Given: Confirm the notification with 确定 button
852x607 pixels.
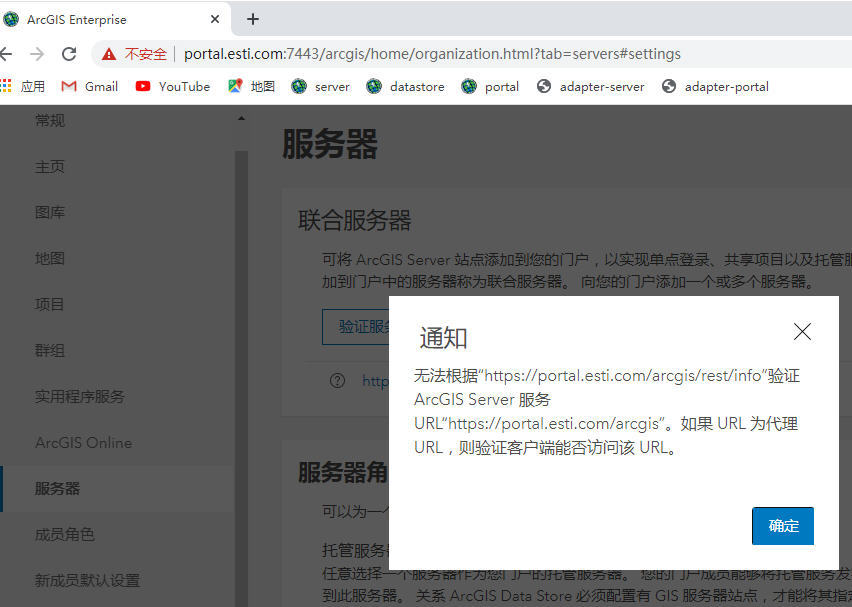Looking at the screenshot, I should (782, 525).
